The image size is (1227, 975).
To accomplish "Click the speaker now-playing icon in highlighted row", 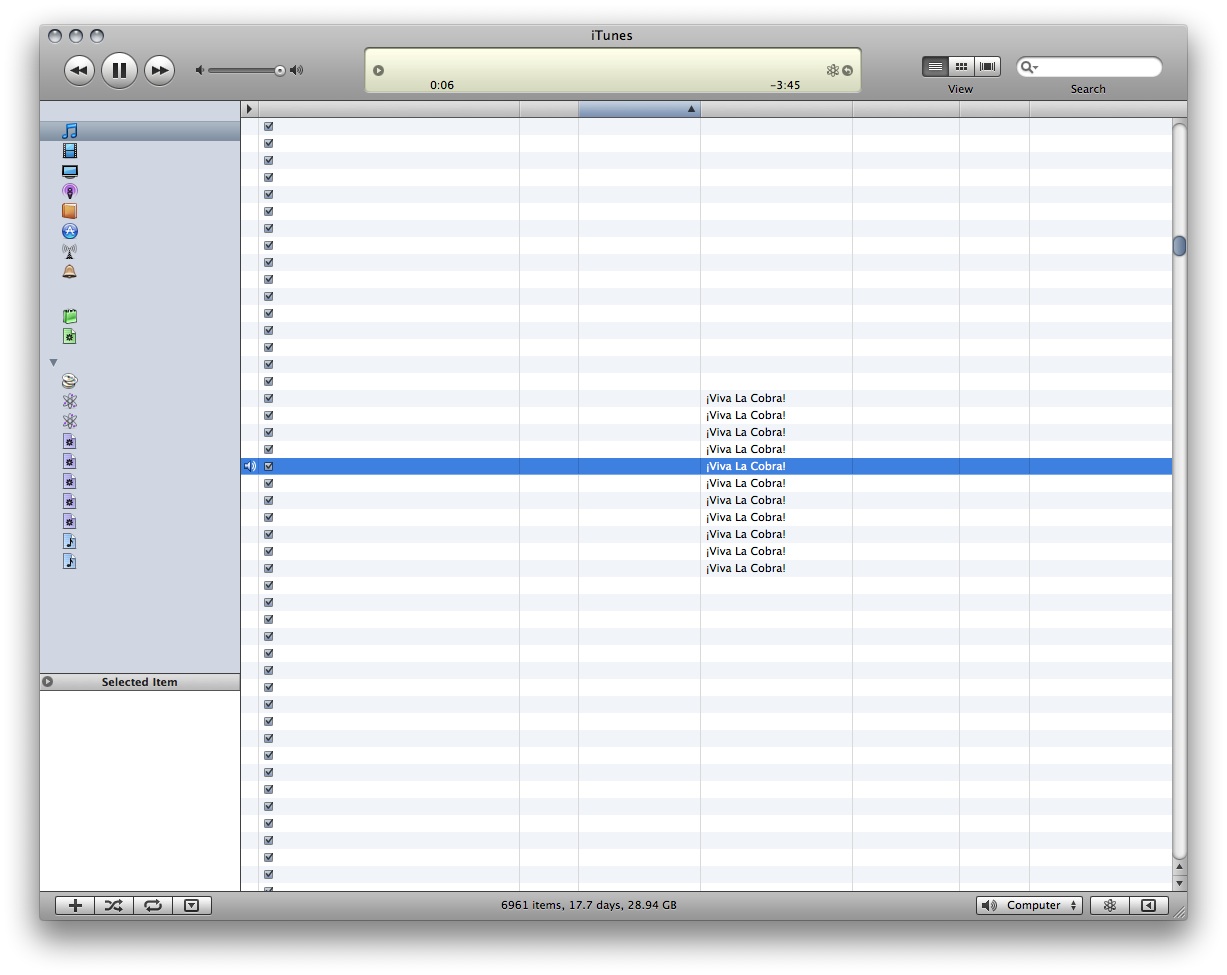I will (250, 466).
